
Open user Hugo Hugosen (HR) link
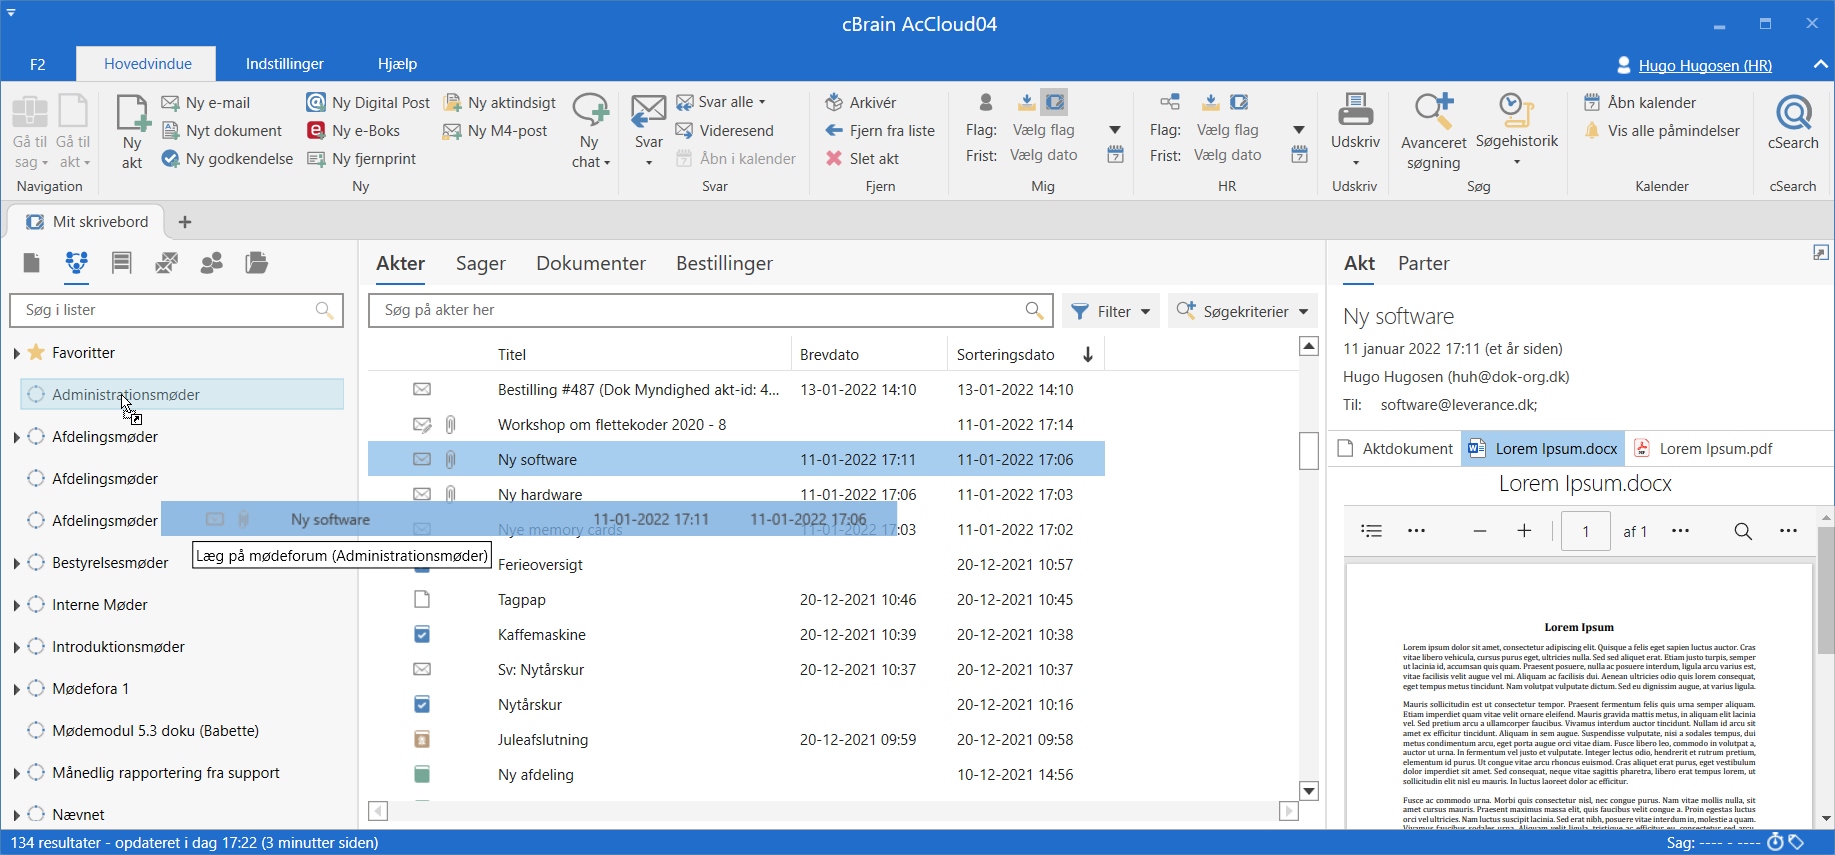click(1704, 65)
